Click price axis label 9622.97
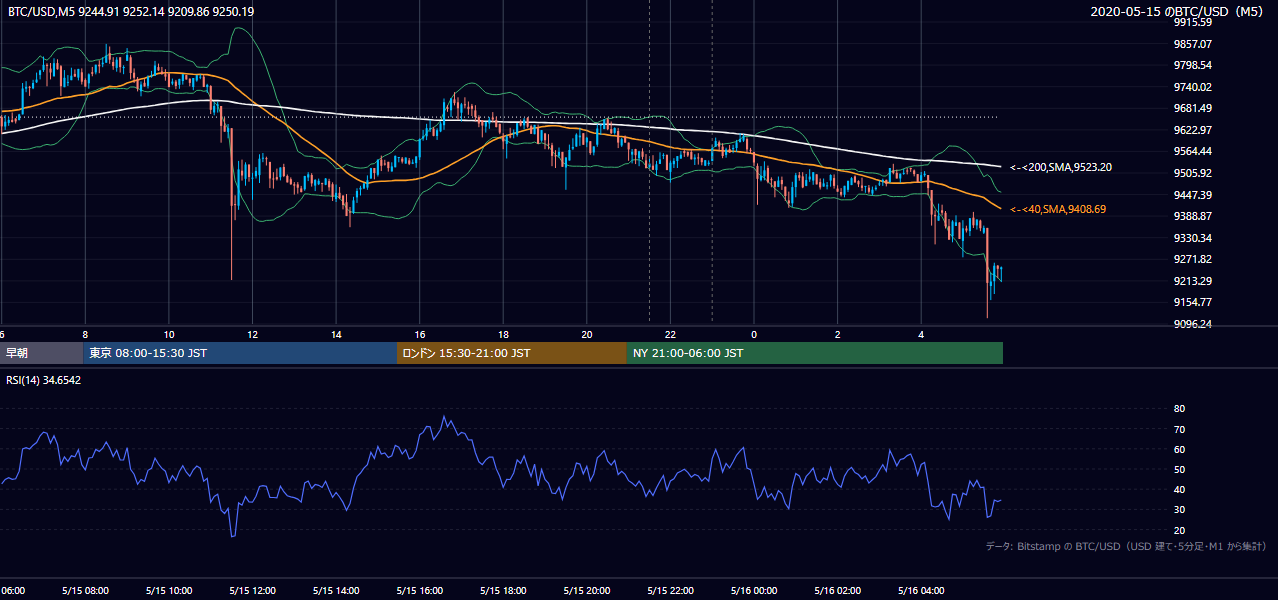1278x600 pixels. [x=1193, y=130]
